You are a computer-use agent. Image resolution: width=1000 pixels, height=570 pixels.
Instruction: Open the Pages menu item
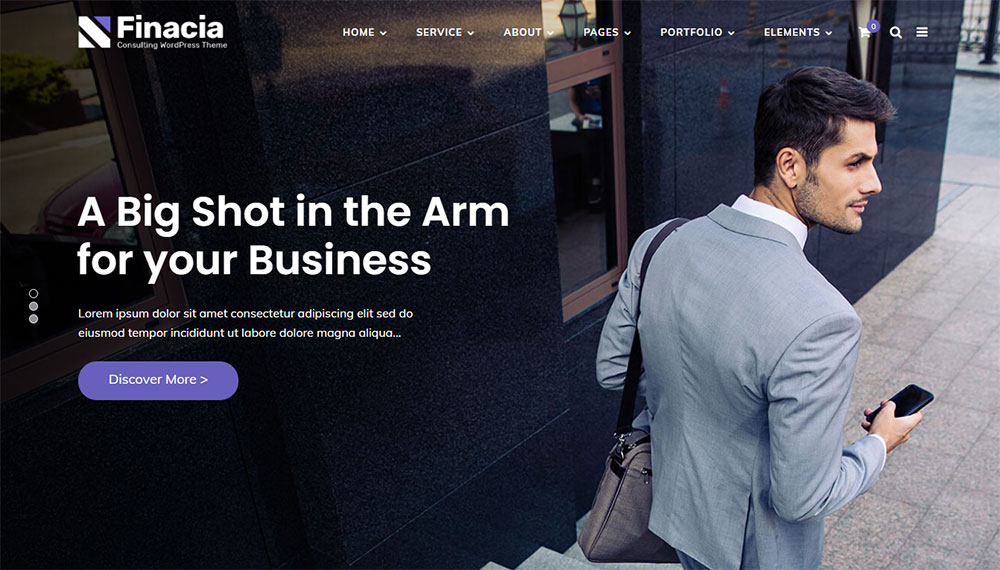click(x=601, y=32)
